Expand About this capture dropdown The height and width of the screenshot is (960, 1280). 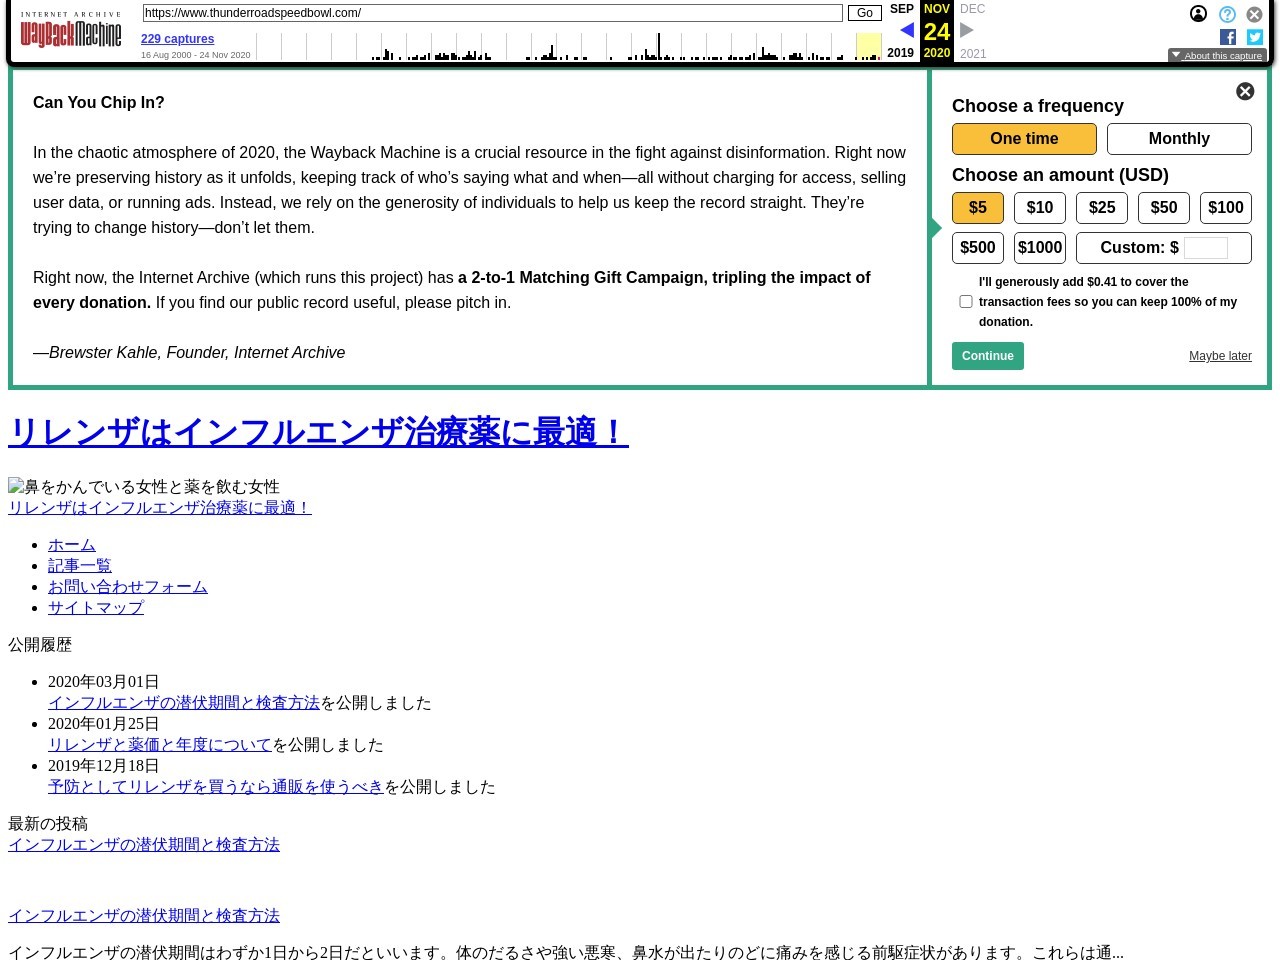coord(1217,55)
